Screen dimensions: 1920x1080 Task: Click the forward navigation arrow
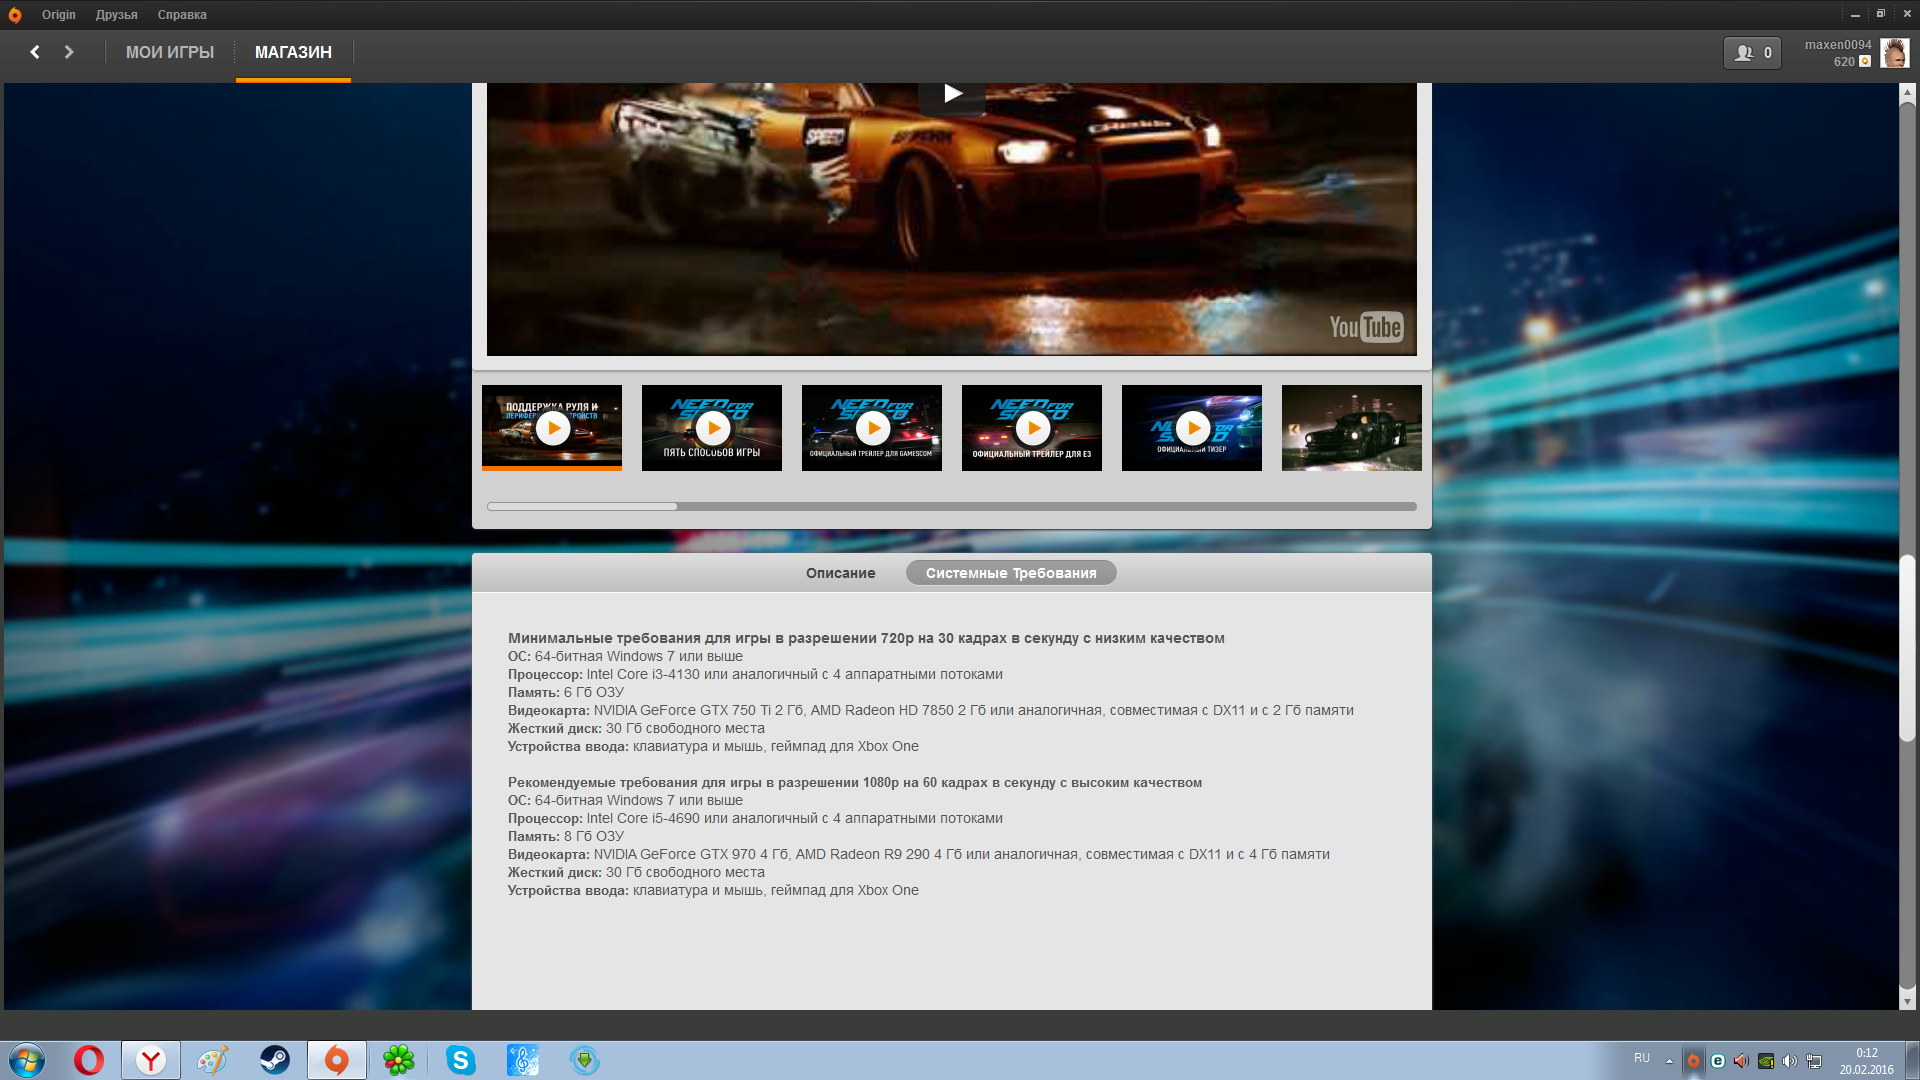tap(69, 52)
